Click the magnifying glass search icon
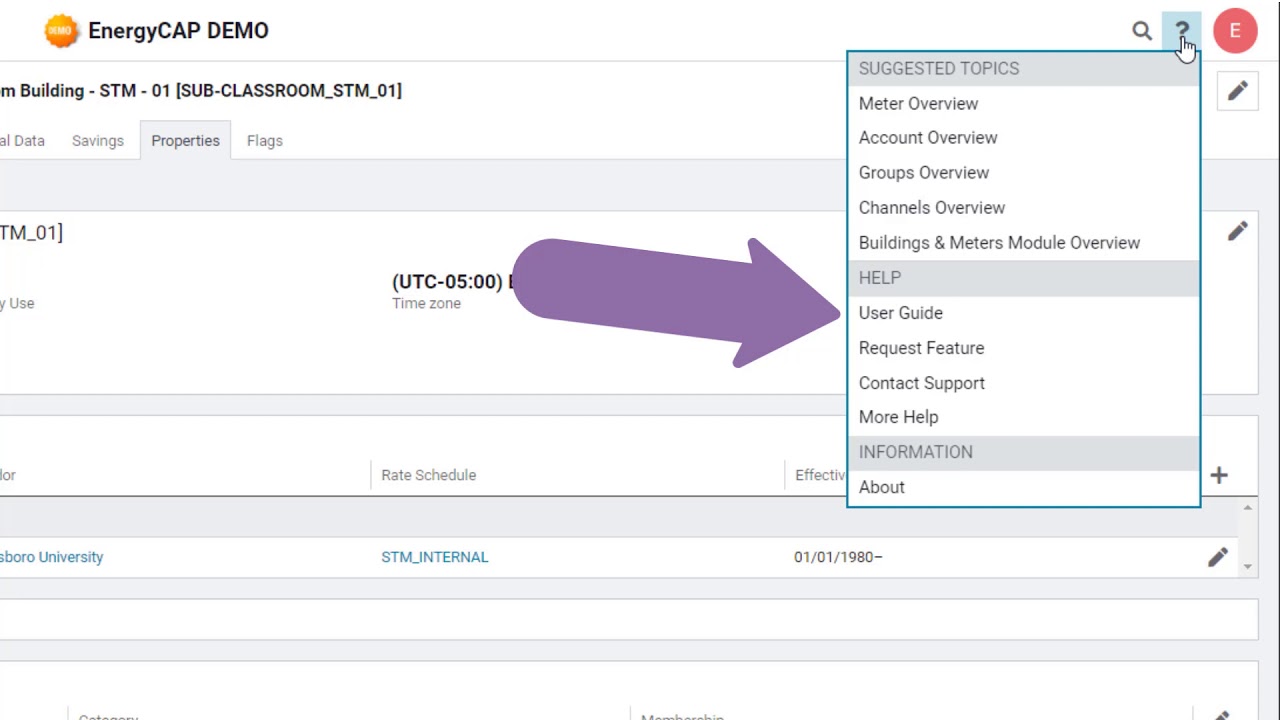Viewport: 1280px width, 720px height. [1141, 31]
